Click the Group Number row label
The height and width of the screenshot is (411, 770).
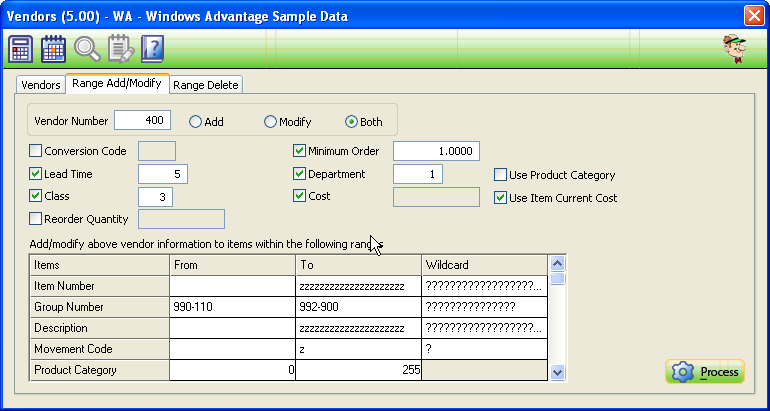100,307
